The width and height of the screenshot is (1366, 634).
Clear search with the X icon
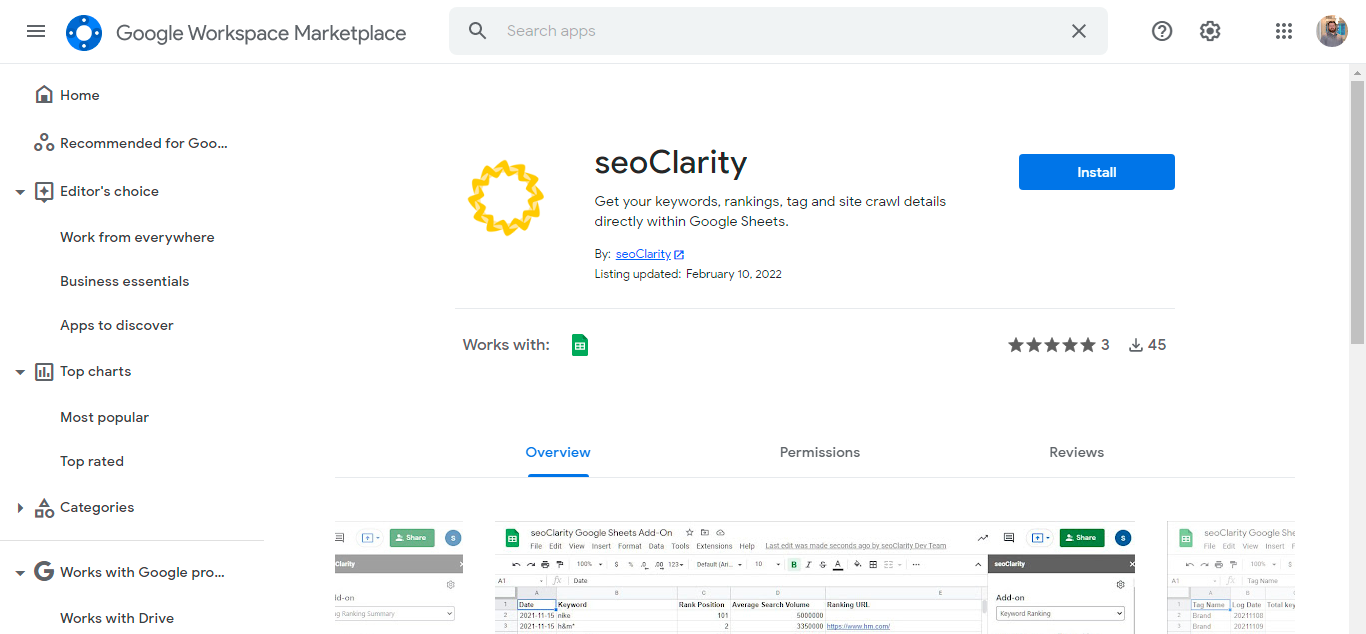coord(1078,31)
